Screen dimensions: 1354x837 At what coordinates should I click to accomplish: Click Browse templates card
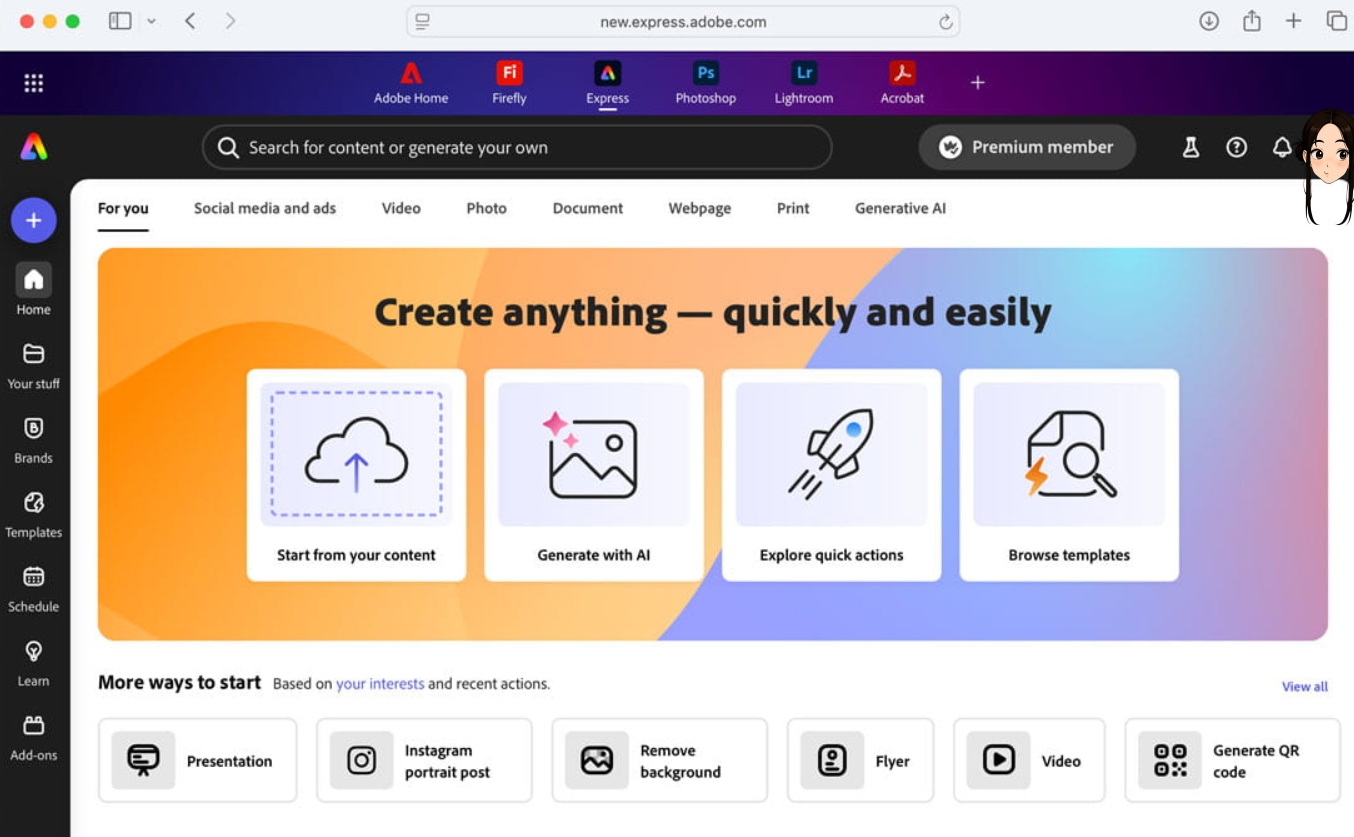point(1069,475)
